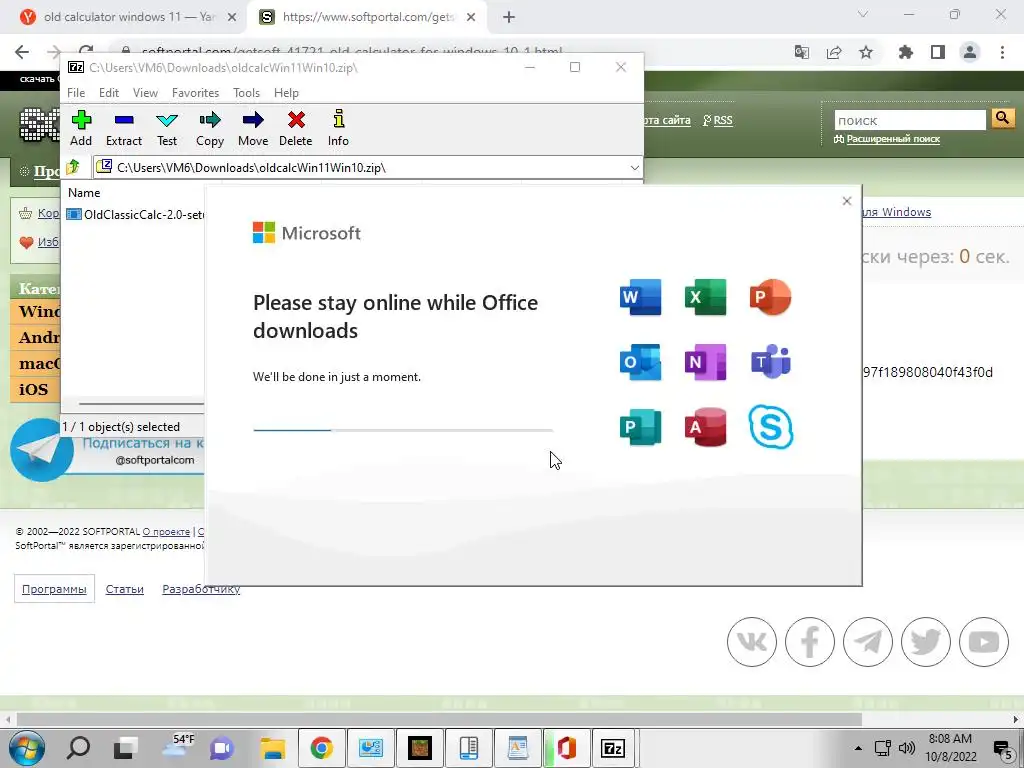The height and width of the screenshot is (768, 1024).
Task: Open the Tools menu in 7-Zip
Action: coord(246,93)
